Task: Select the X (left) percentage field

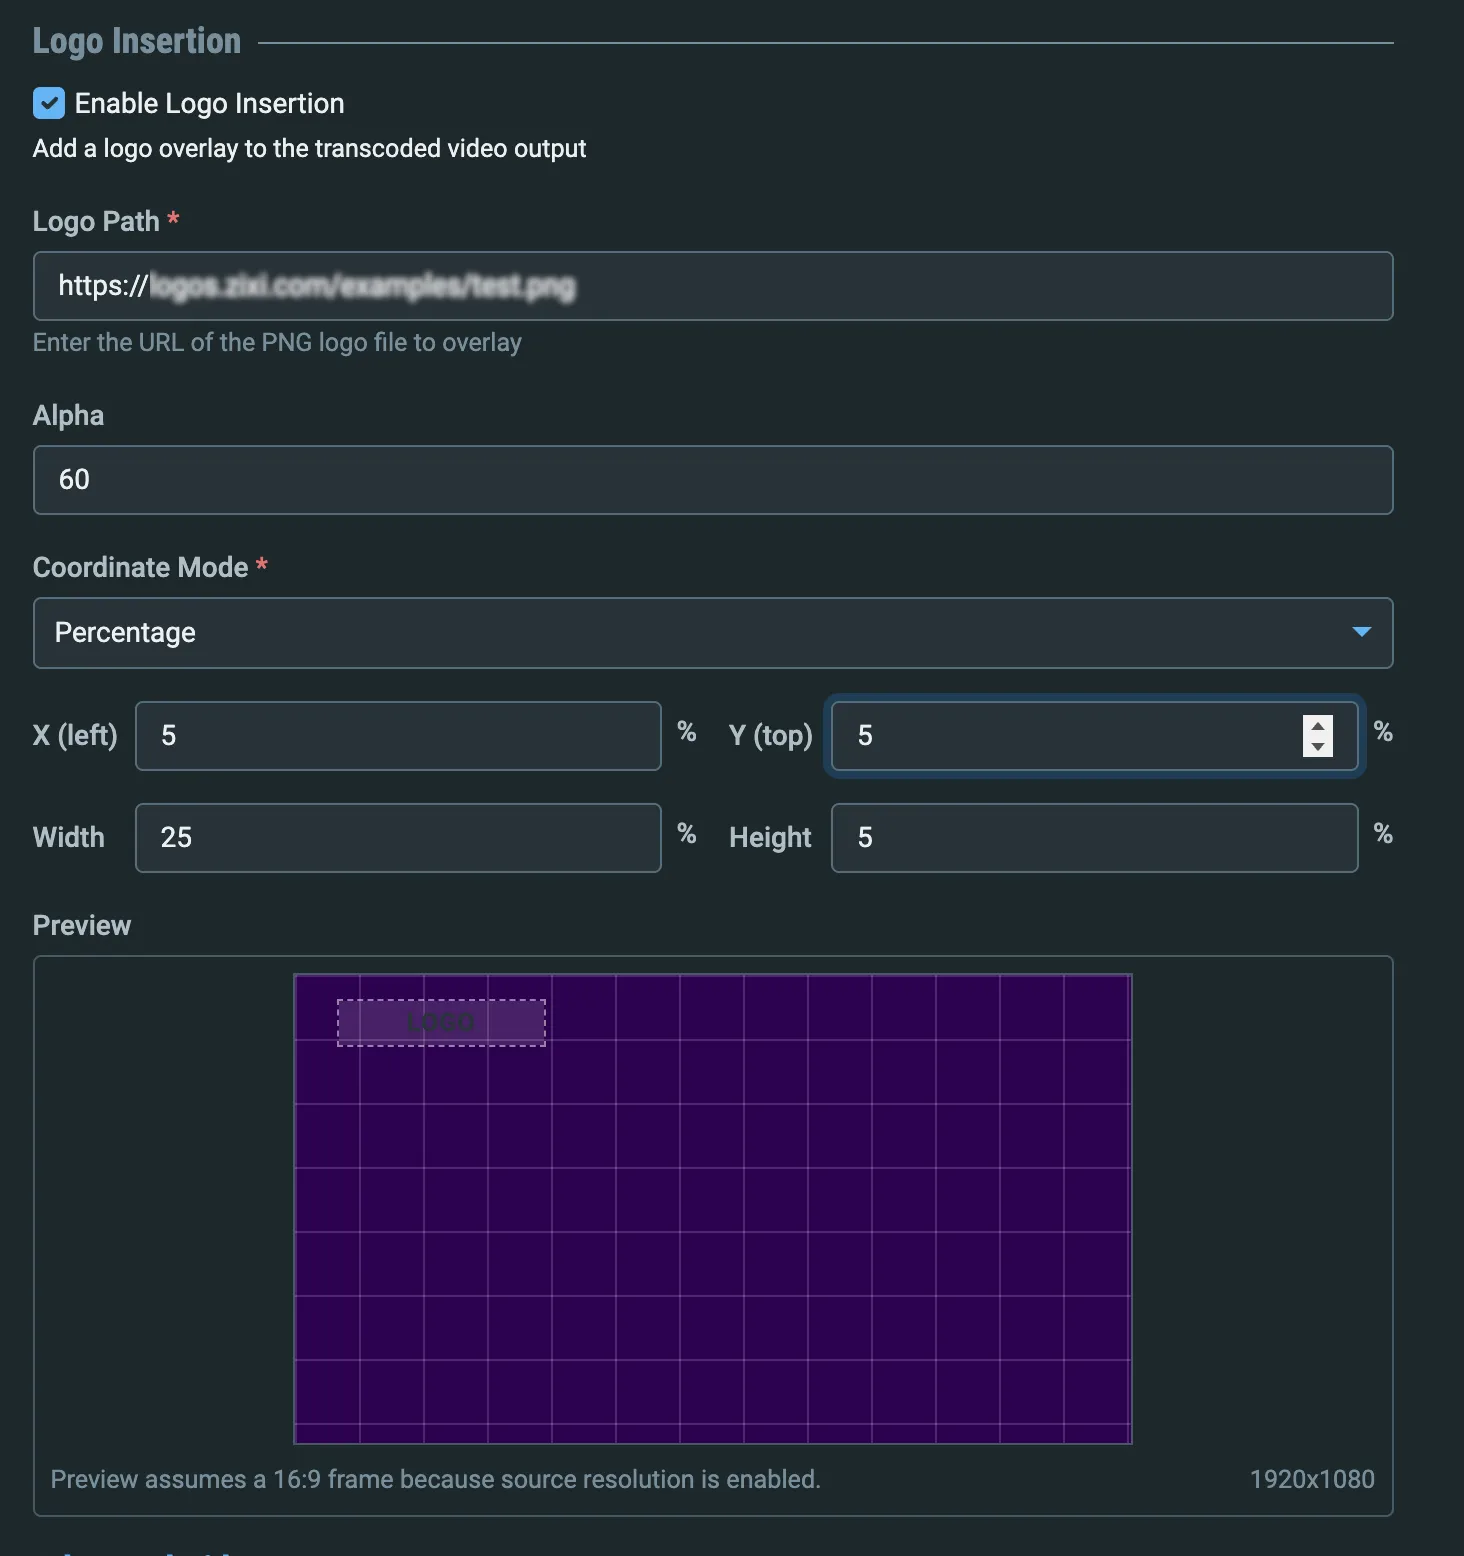Action: [398, 736]
